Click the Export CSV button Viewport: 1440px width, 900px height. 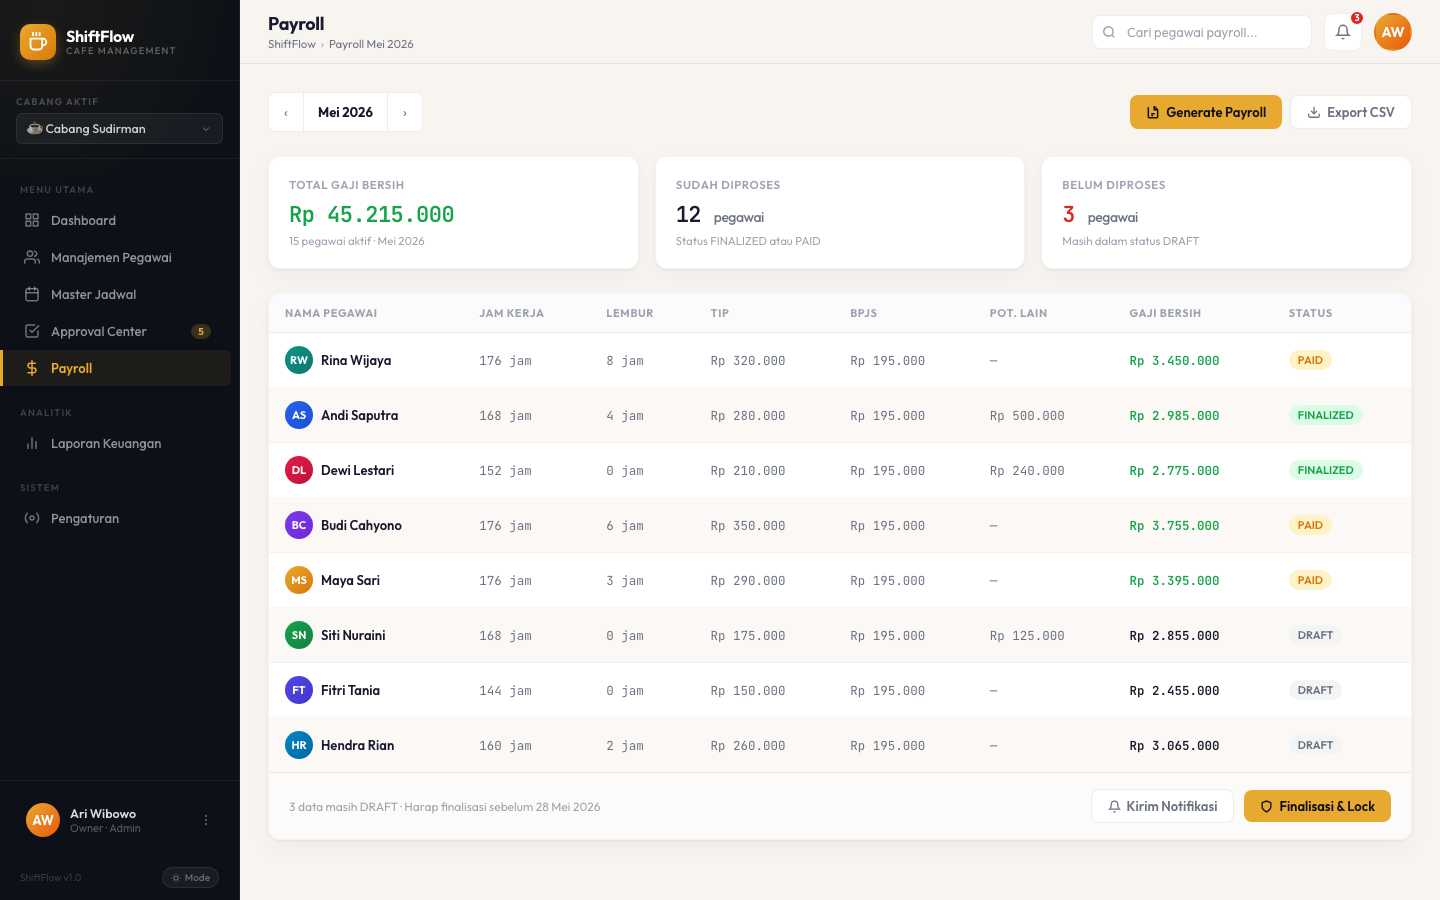(x=1350, y=112)
